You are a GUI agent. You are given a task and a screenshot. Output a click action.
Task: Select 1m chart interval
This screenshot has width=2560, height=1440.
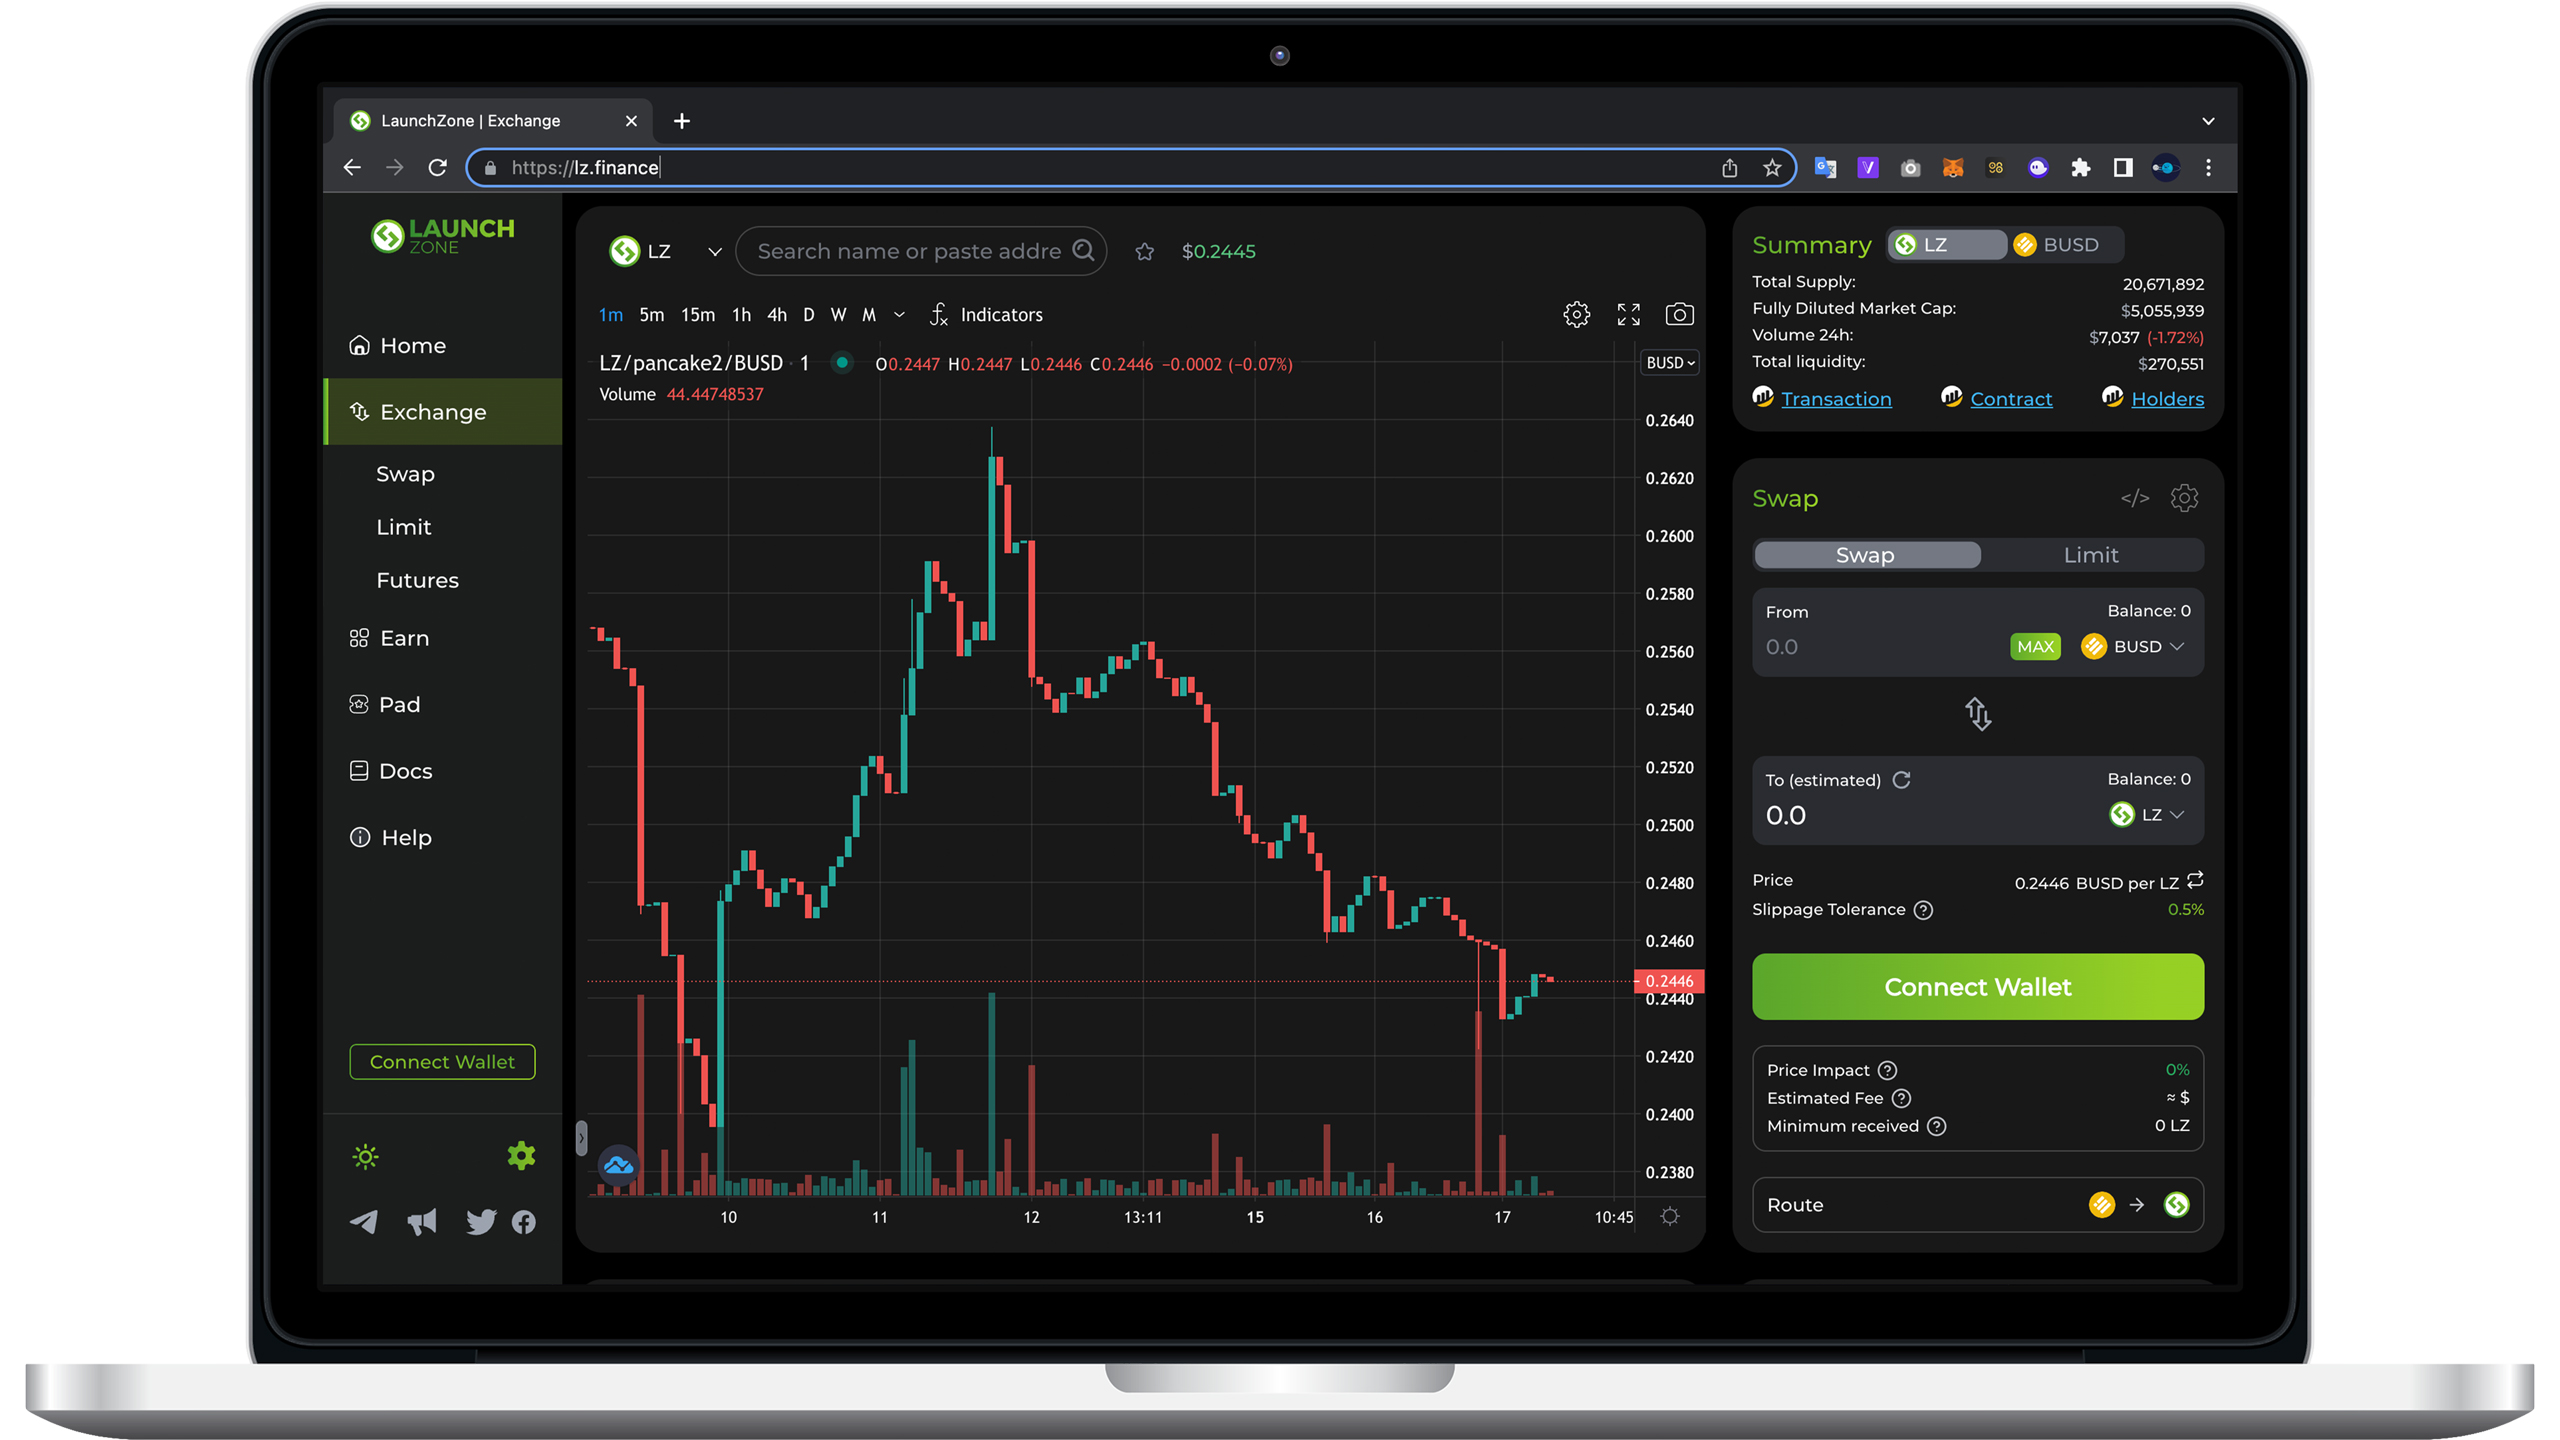[610, 315]
